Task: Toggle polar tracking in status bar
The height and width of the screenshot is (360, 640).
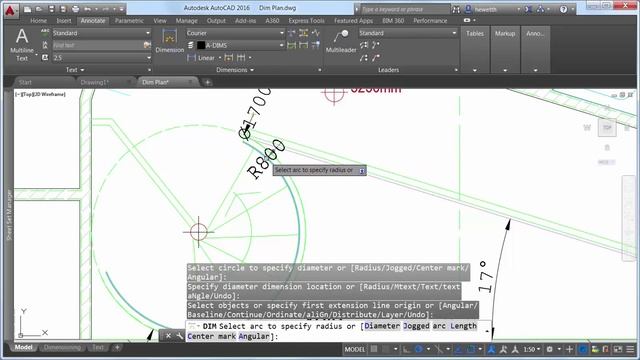Action: coord(419,349)
